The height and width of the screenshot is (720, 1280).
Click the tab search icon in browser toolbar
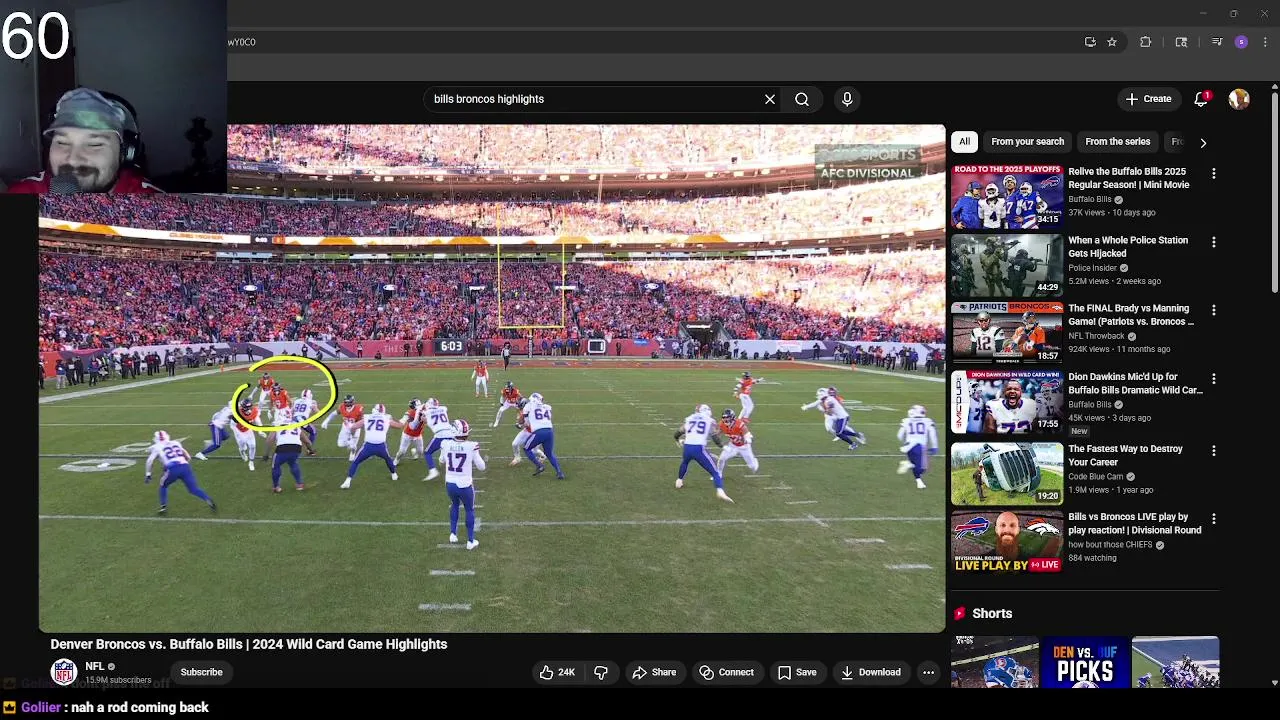1181,42
